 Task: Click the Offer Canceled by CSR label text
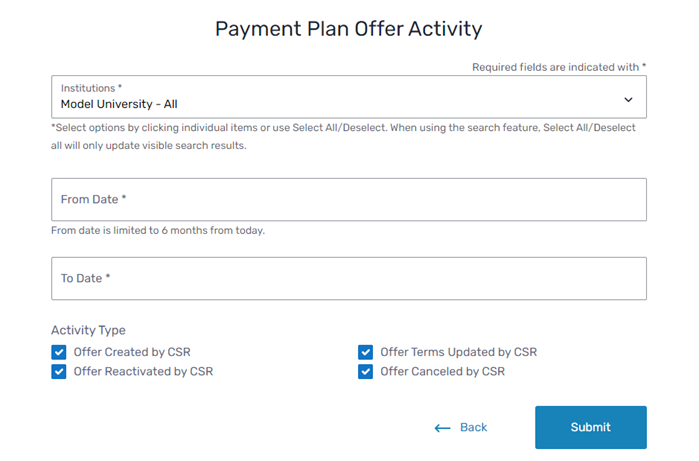(x=443, y=372)
